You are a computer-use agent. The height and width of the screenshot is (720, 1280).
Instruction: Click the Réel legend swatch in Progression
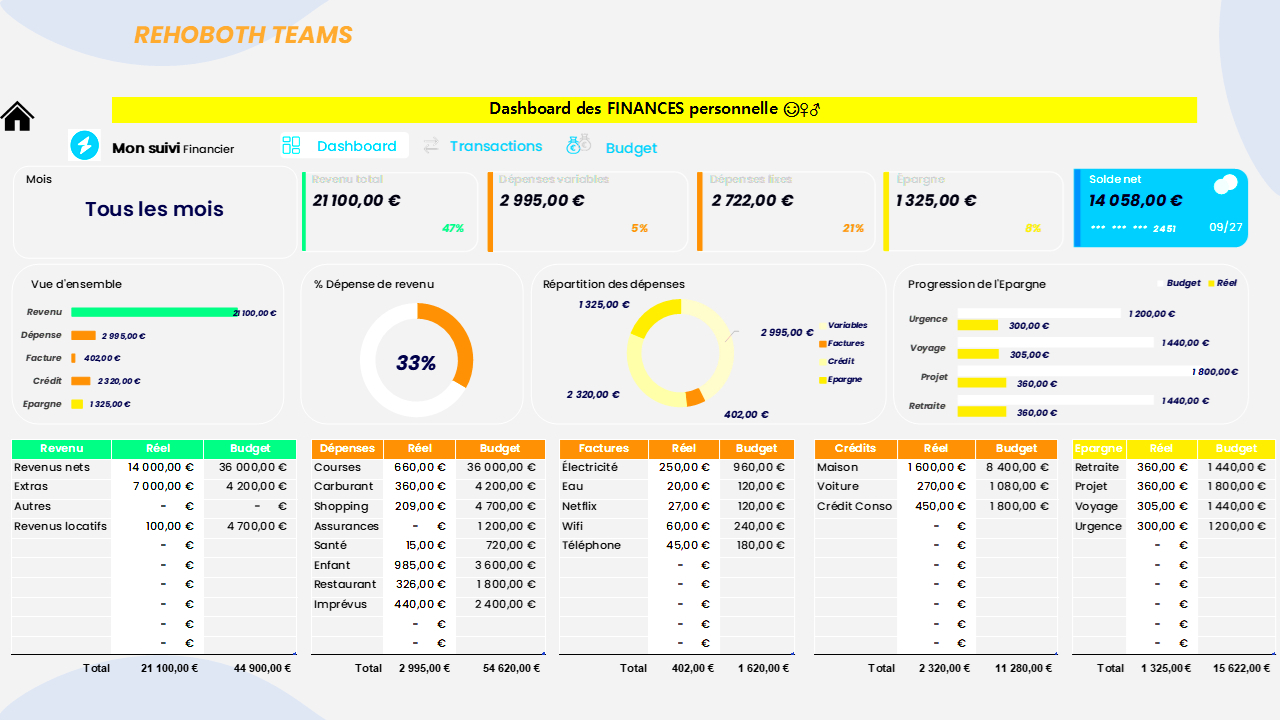[1211, 284]
